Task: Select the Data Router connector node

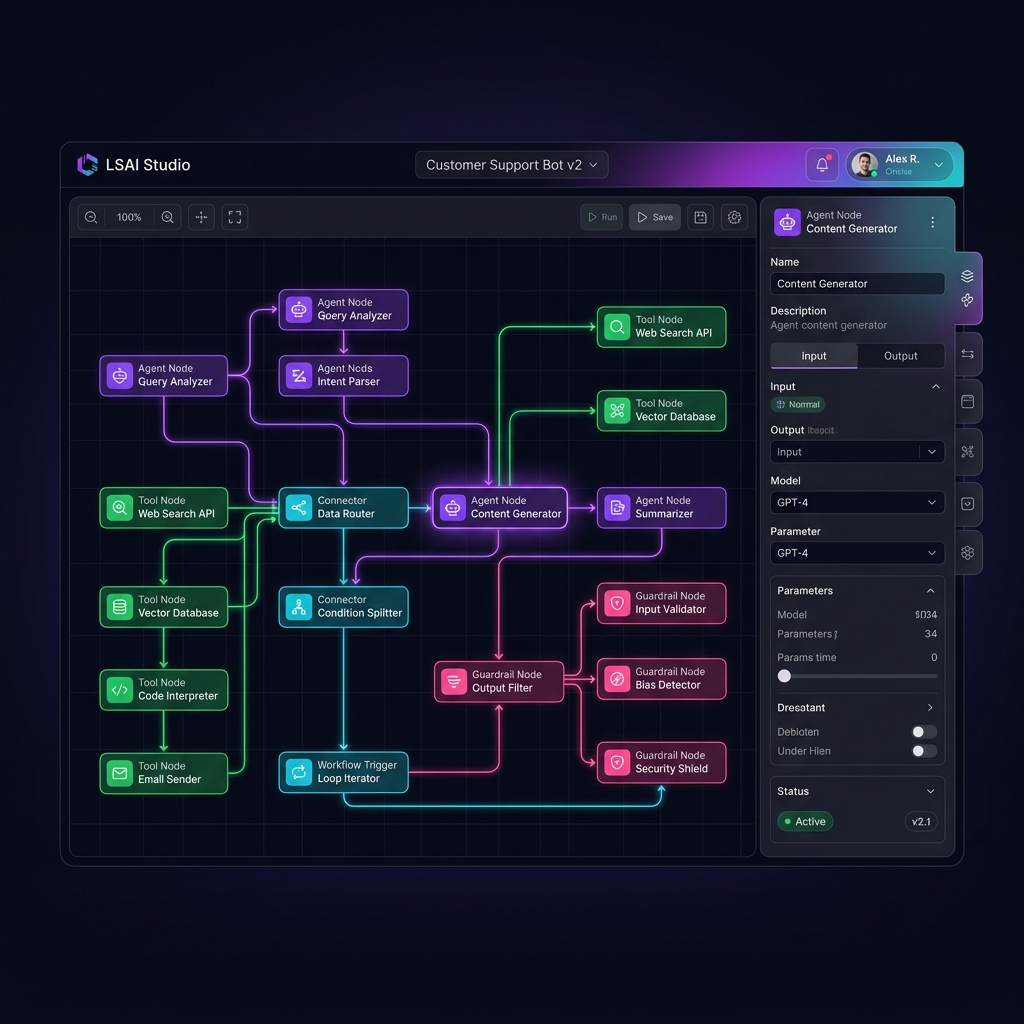Action: pos(344,507)
